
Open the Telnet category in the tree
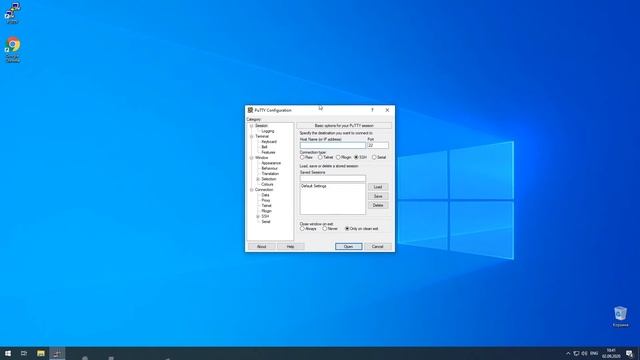click(267, 206)
